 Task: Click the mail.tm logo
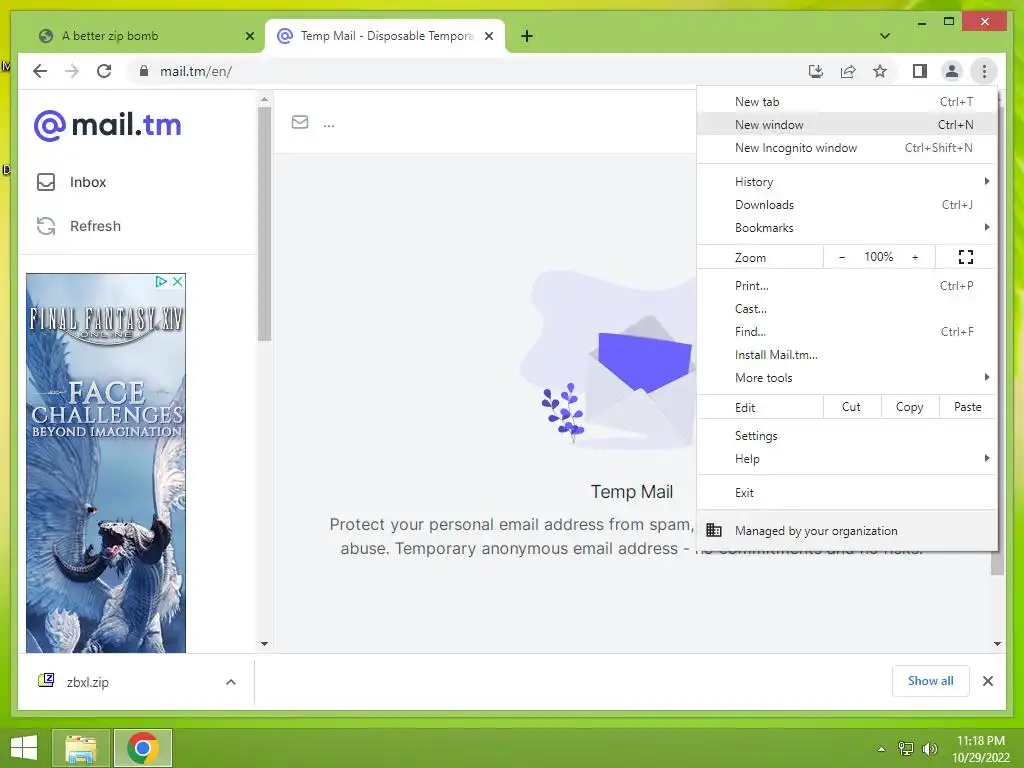[108, 125]
